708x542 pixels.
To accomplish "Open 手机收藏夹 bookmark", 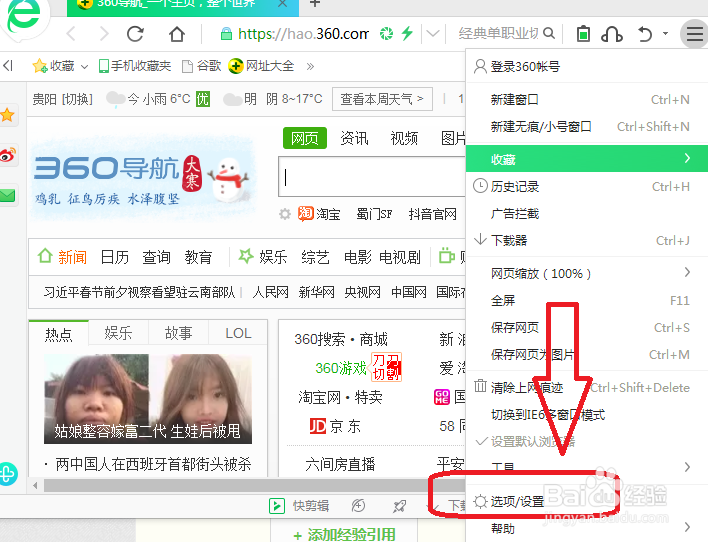I will (x=135, y=66).
